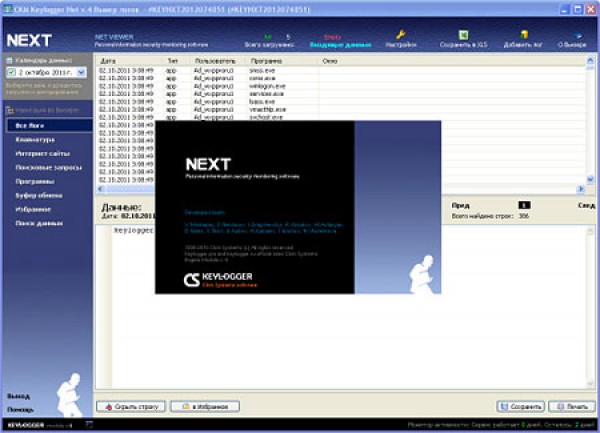Select the log row for vmacthlp.exe
The image size is (600, 433).
pyautogui.click(x=341, y=109)
